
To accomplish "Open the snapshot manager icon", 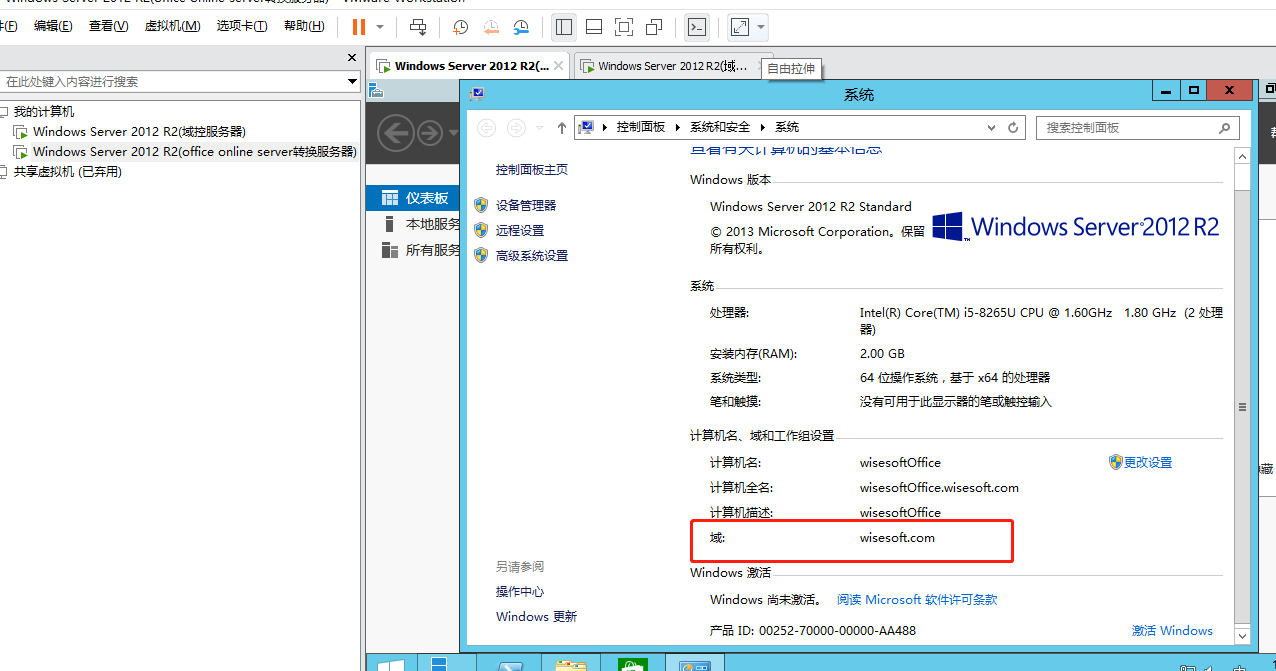I will point(522,27).
